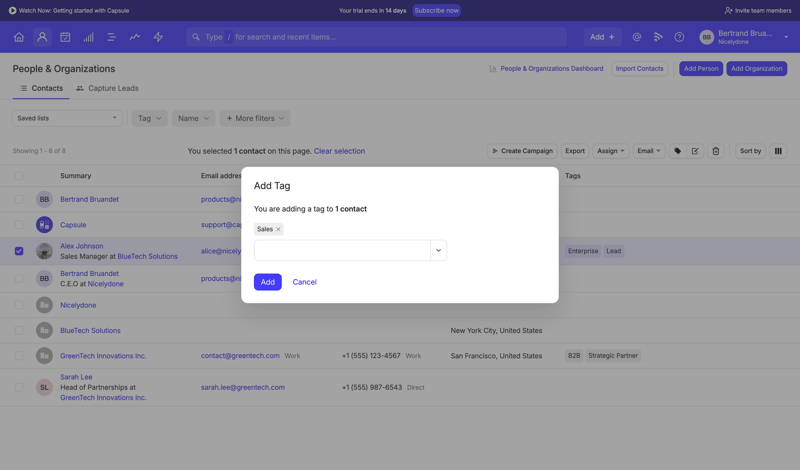Click the Alex Johnson avatar photo
Viewport: 800px width, 470px height.
tap(44, 251)
